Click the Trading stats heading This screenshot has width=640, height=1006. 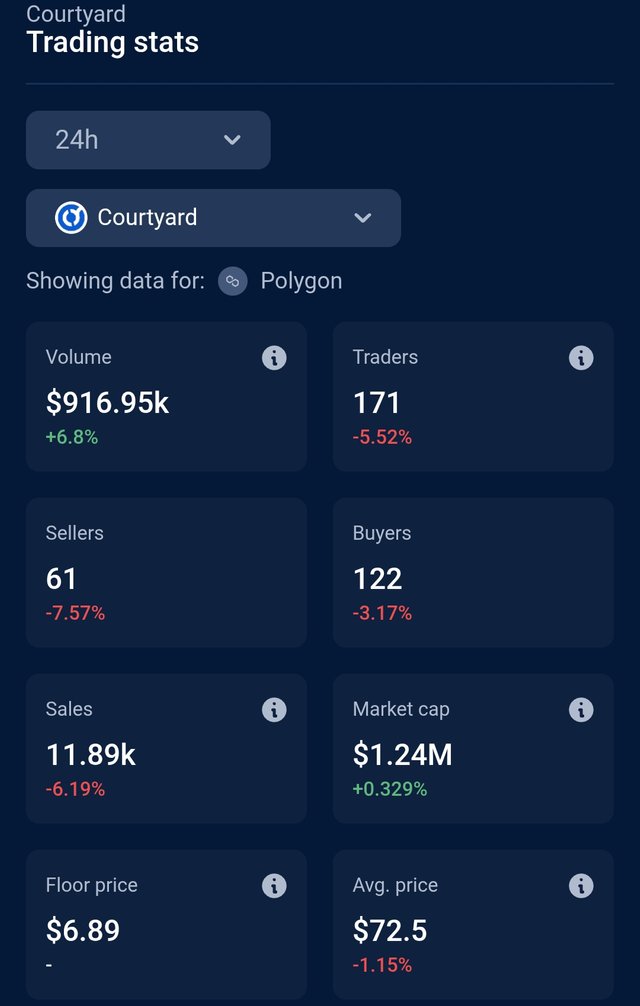click(x=112, y=42)
